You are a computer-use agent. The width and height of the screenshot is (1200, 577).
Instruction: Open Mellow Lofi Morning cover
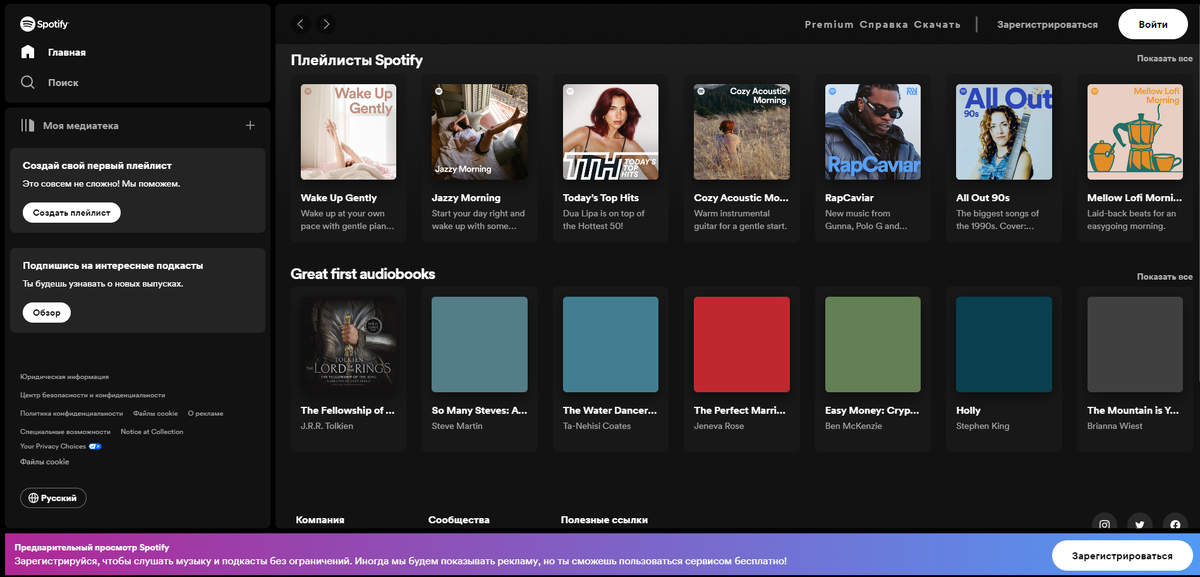tap(1134, 132)
